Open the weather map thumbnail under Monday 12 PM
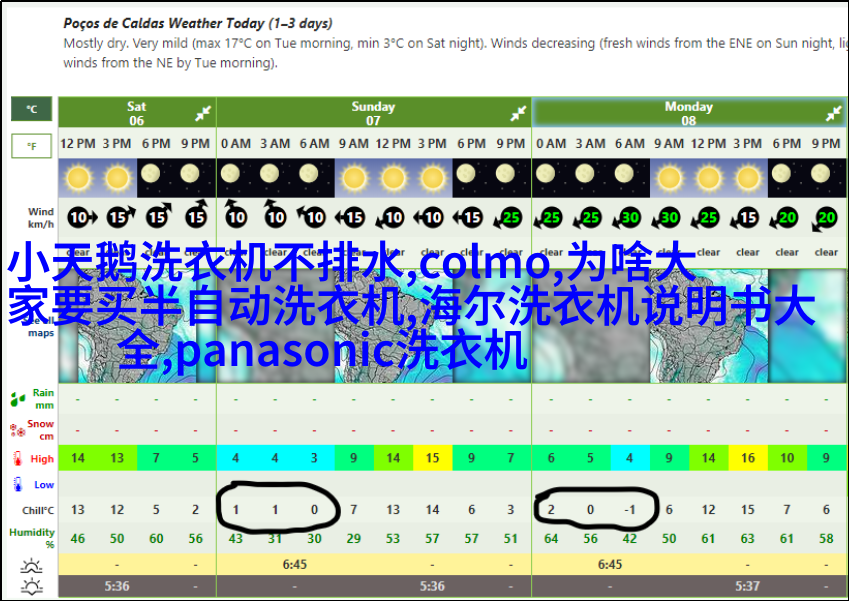The height and width of the screenshot is (601, 849). pos(709,326)
